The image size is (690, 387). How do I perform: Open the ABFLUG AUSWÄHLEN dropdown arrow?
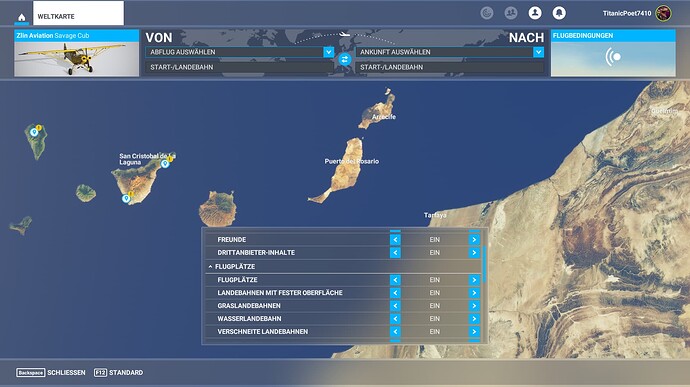pos(328,52)
